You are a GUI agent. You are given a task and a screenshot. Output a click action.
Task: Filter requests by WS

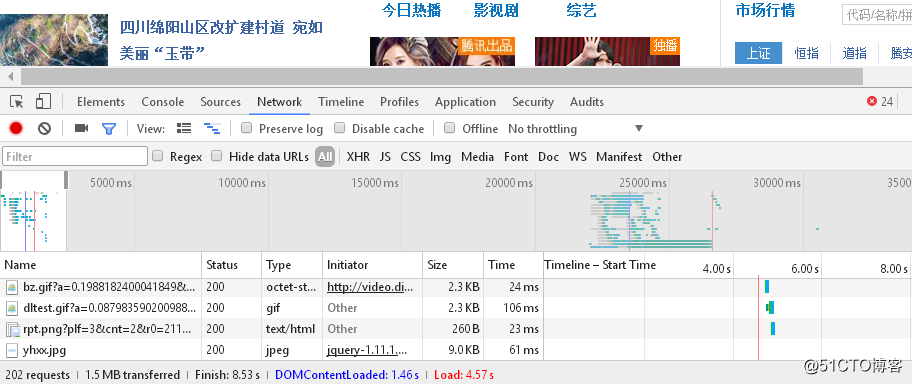click(x=578, y=157)
